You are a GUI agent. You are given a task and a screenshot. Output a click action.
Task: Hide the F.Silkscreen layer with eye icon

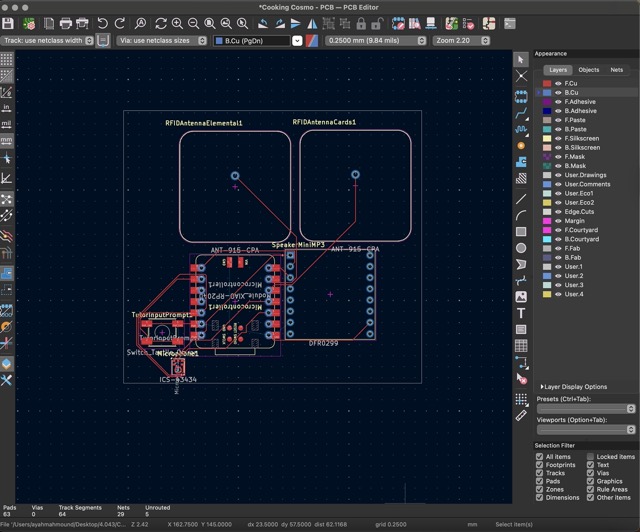558,138
